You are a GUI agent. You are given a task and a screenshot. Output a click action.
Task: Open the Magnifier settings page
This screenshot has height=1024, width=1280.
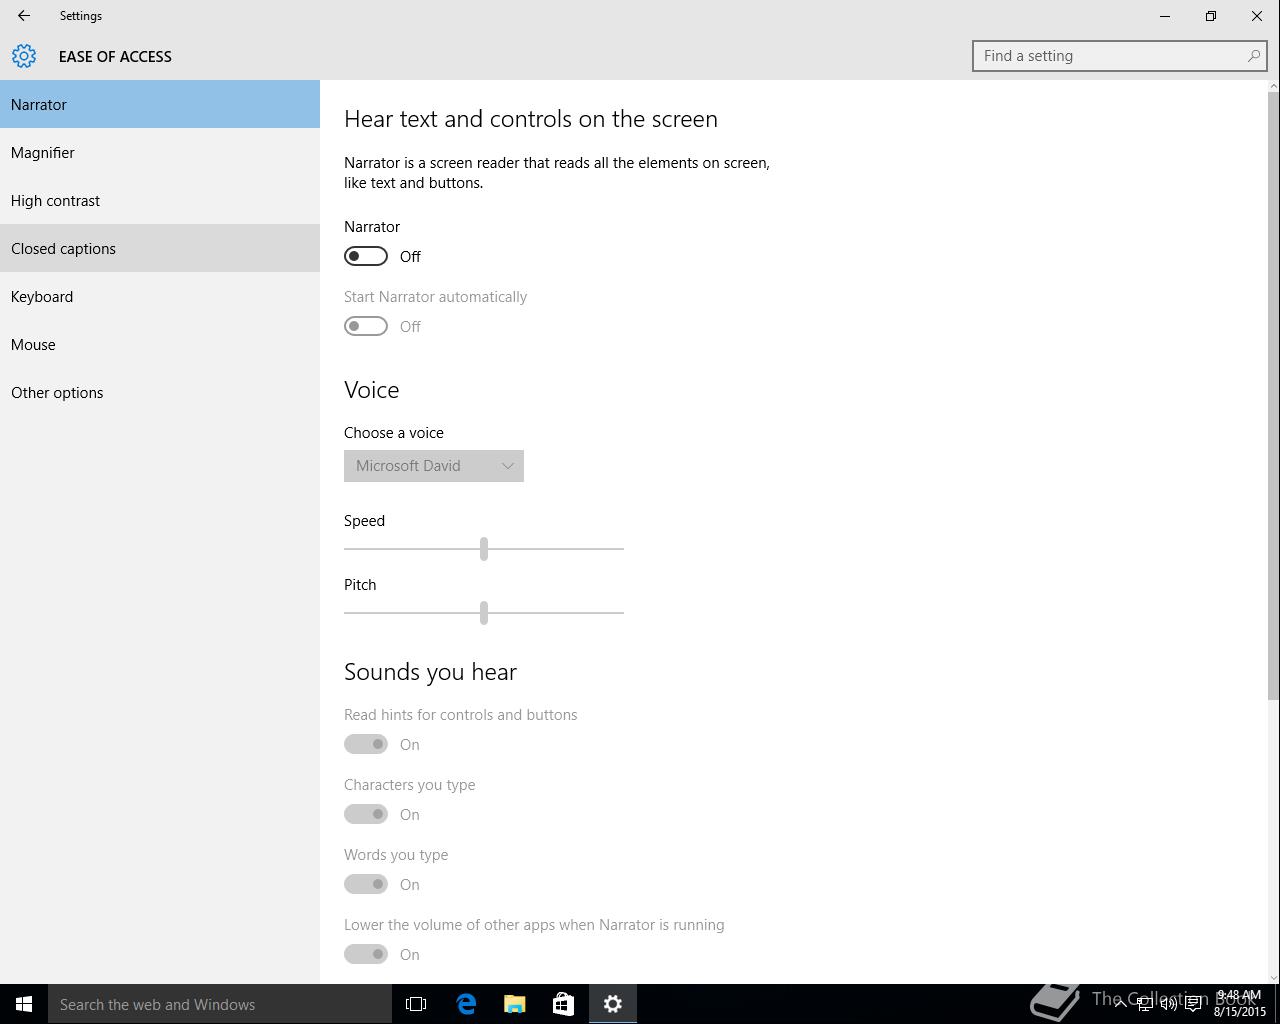click(x=160, y=152)
